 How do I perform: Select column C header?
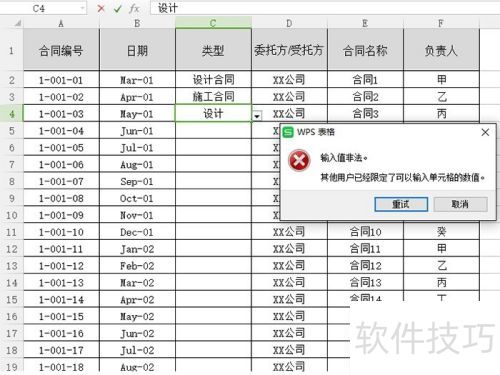(213, 23)
